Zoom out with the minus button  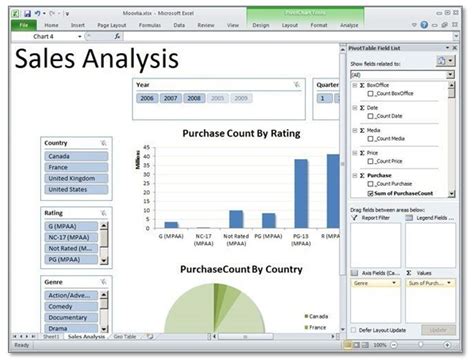[394, 345]
